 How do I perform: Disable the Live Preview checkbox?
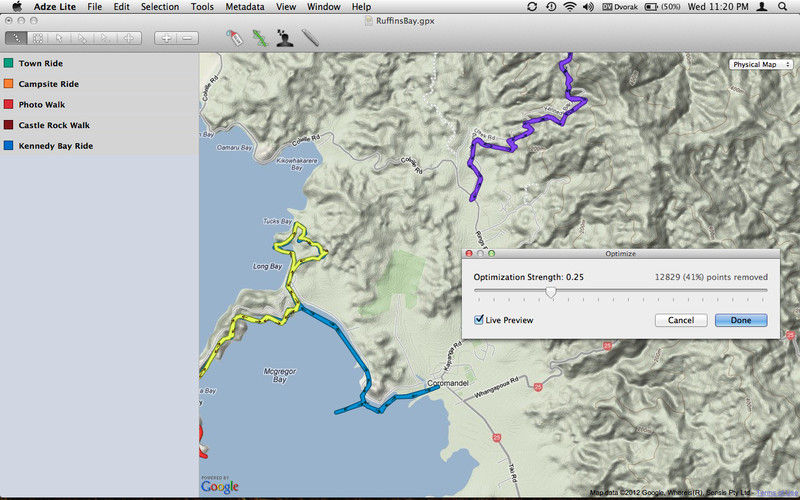coord(479,320)
